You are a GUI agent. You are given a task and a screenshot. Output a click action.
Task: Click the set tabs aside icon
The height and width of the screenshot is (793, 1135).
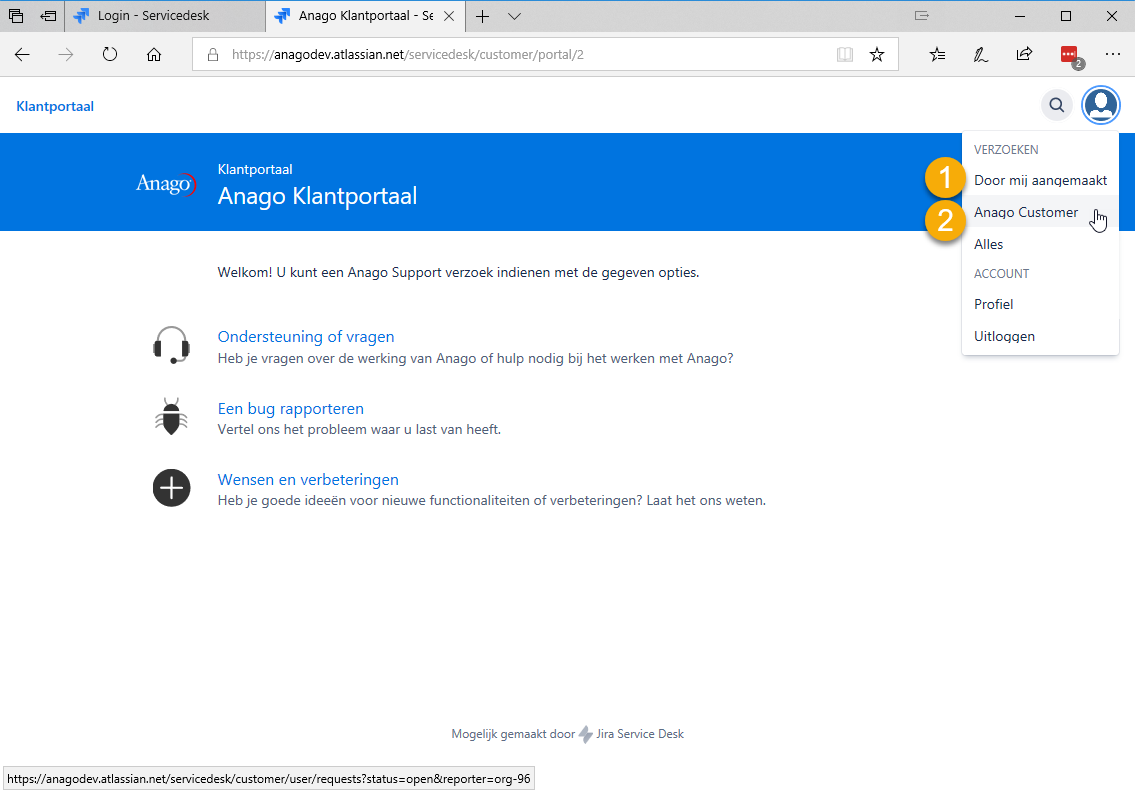[48, 16]
